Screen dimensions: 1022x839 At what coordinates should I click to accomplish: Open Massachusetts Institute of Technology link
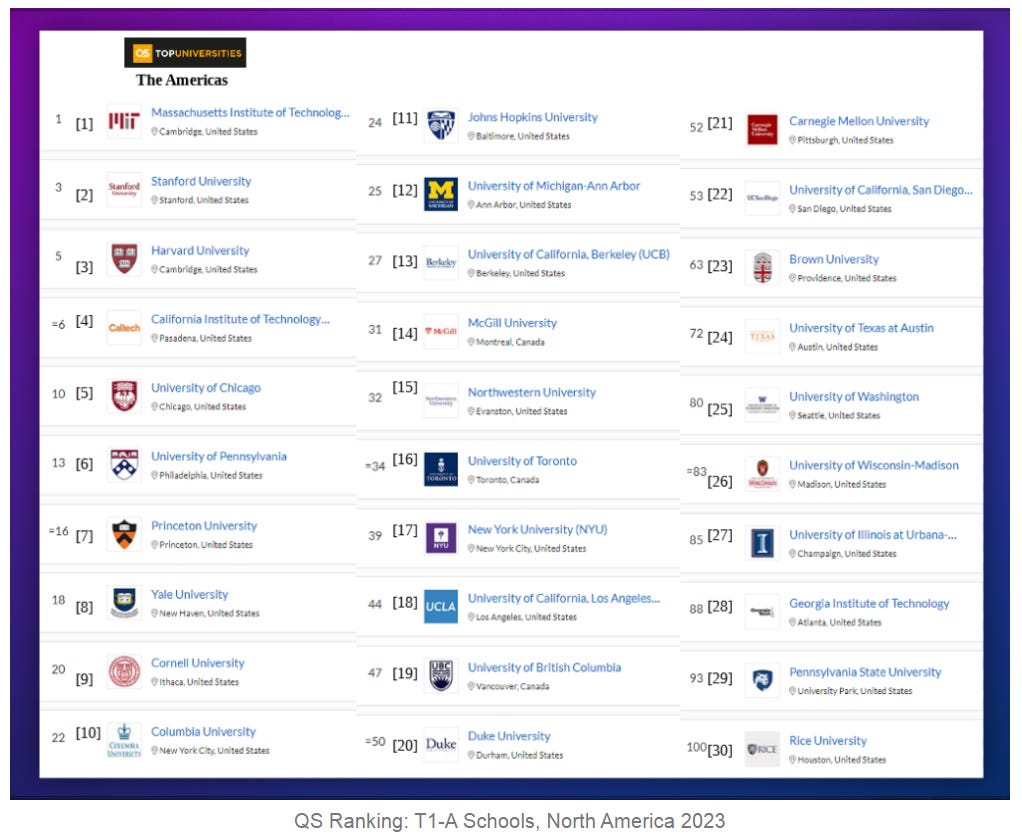[x=250, y=112]
